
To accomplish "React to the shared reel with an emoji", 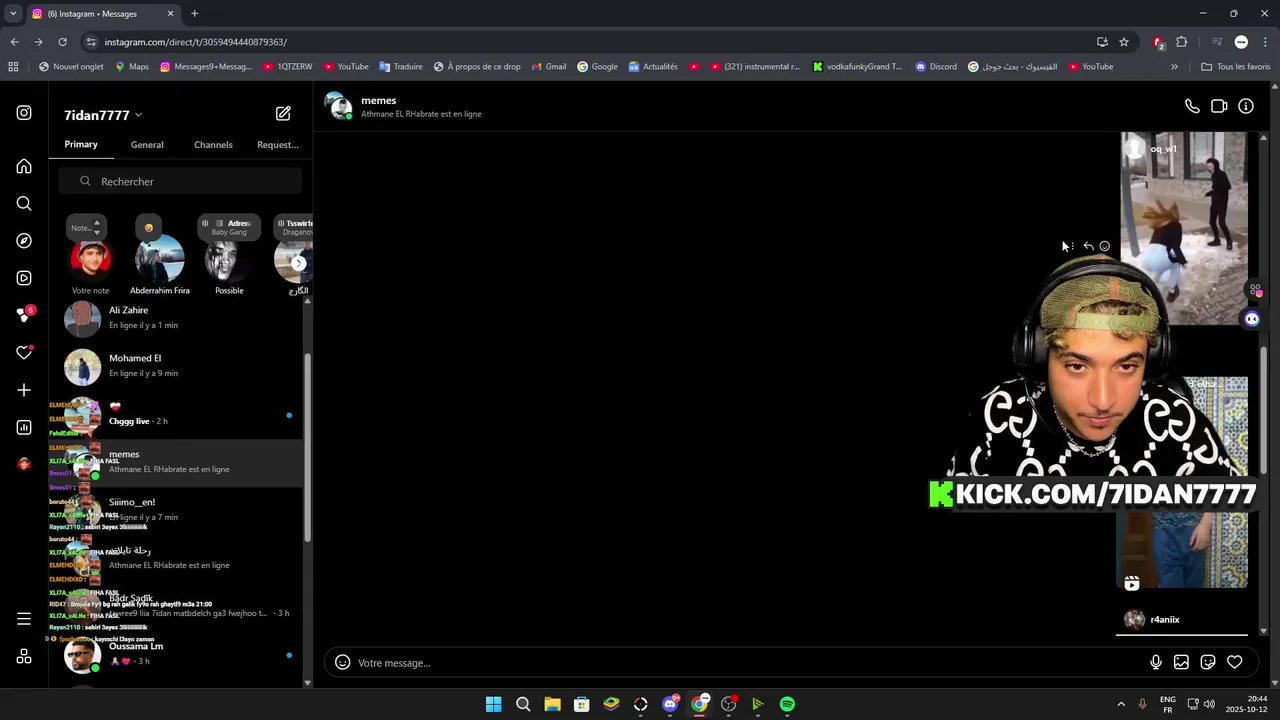I will 1105,246.
